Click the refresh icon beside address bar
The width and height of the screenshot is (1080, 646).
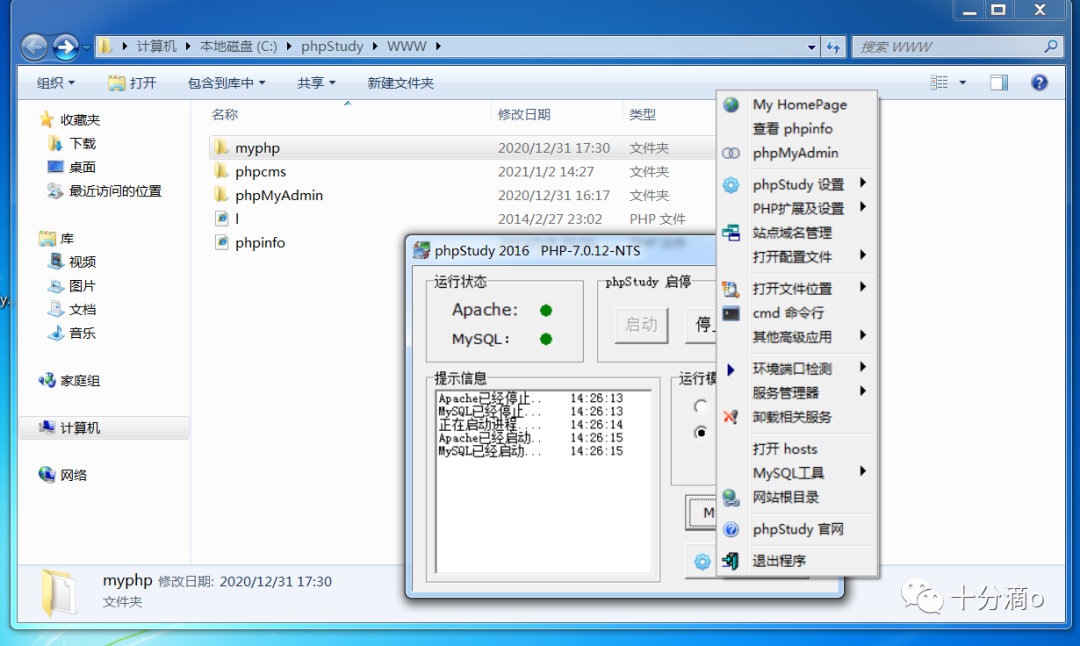pos(833,47)
